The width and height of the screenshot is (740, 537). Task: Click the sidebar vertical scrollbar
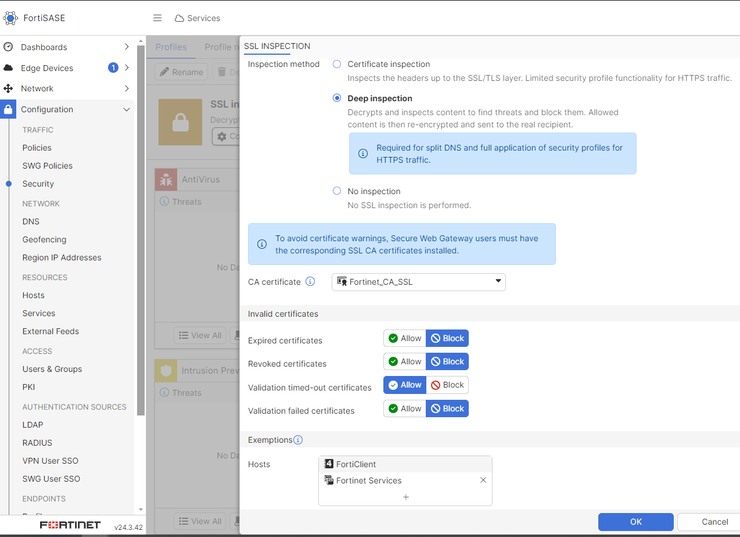point(141,230)
